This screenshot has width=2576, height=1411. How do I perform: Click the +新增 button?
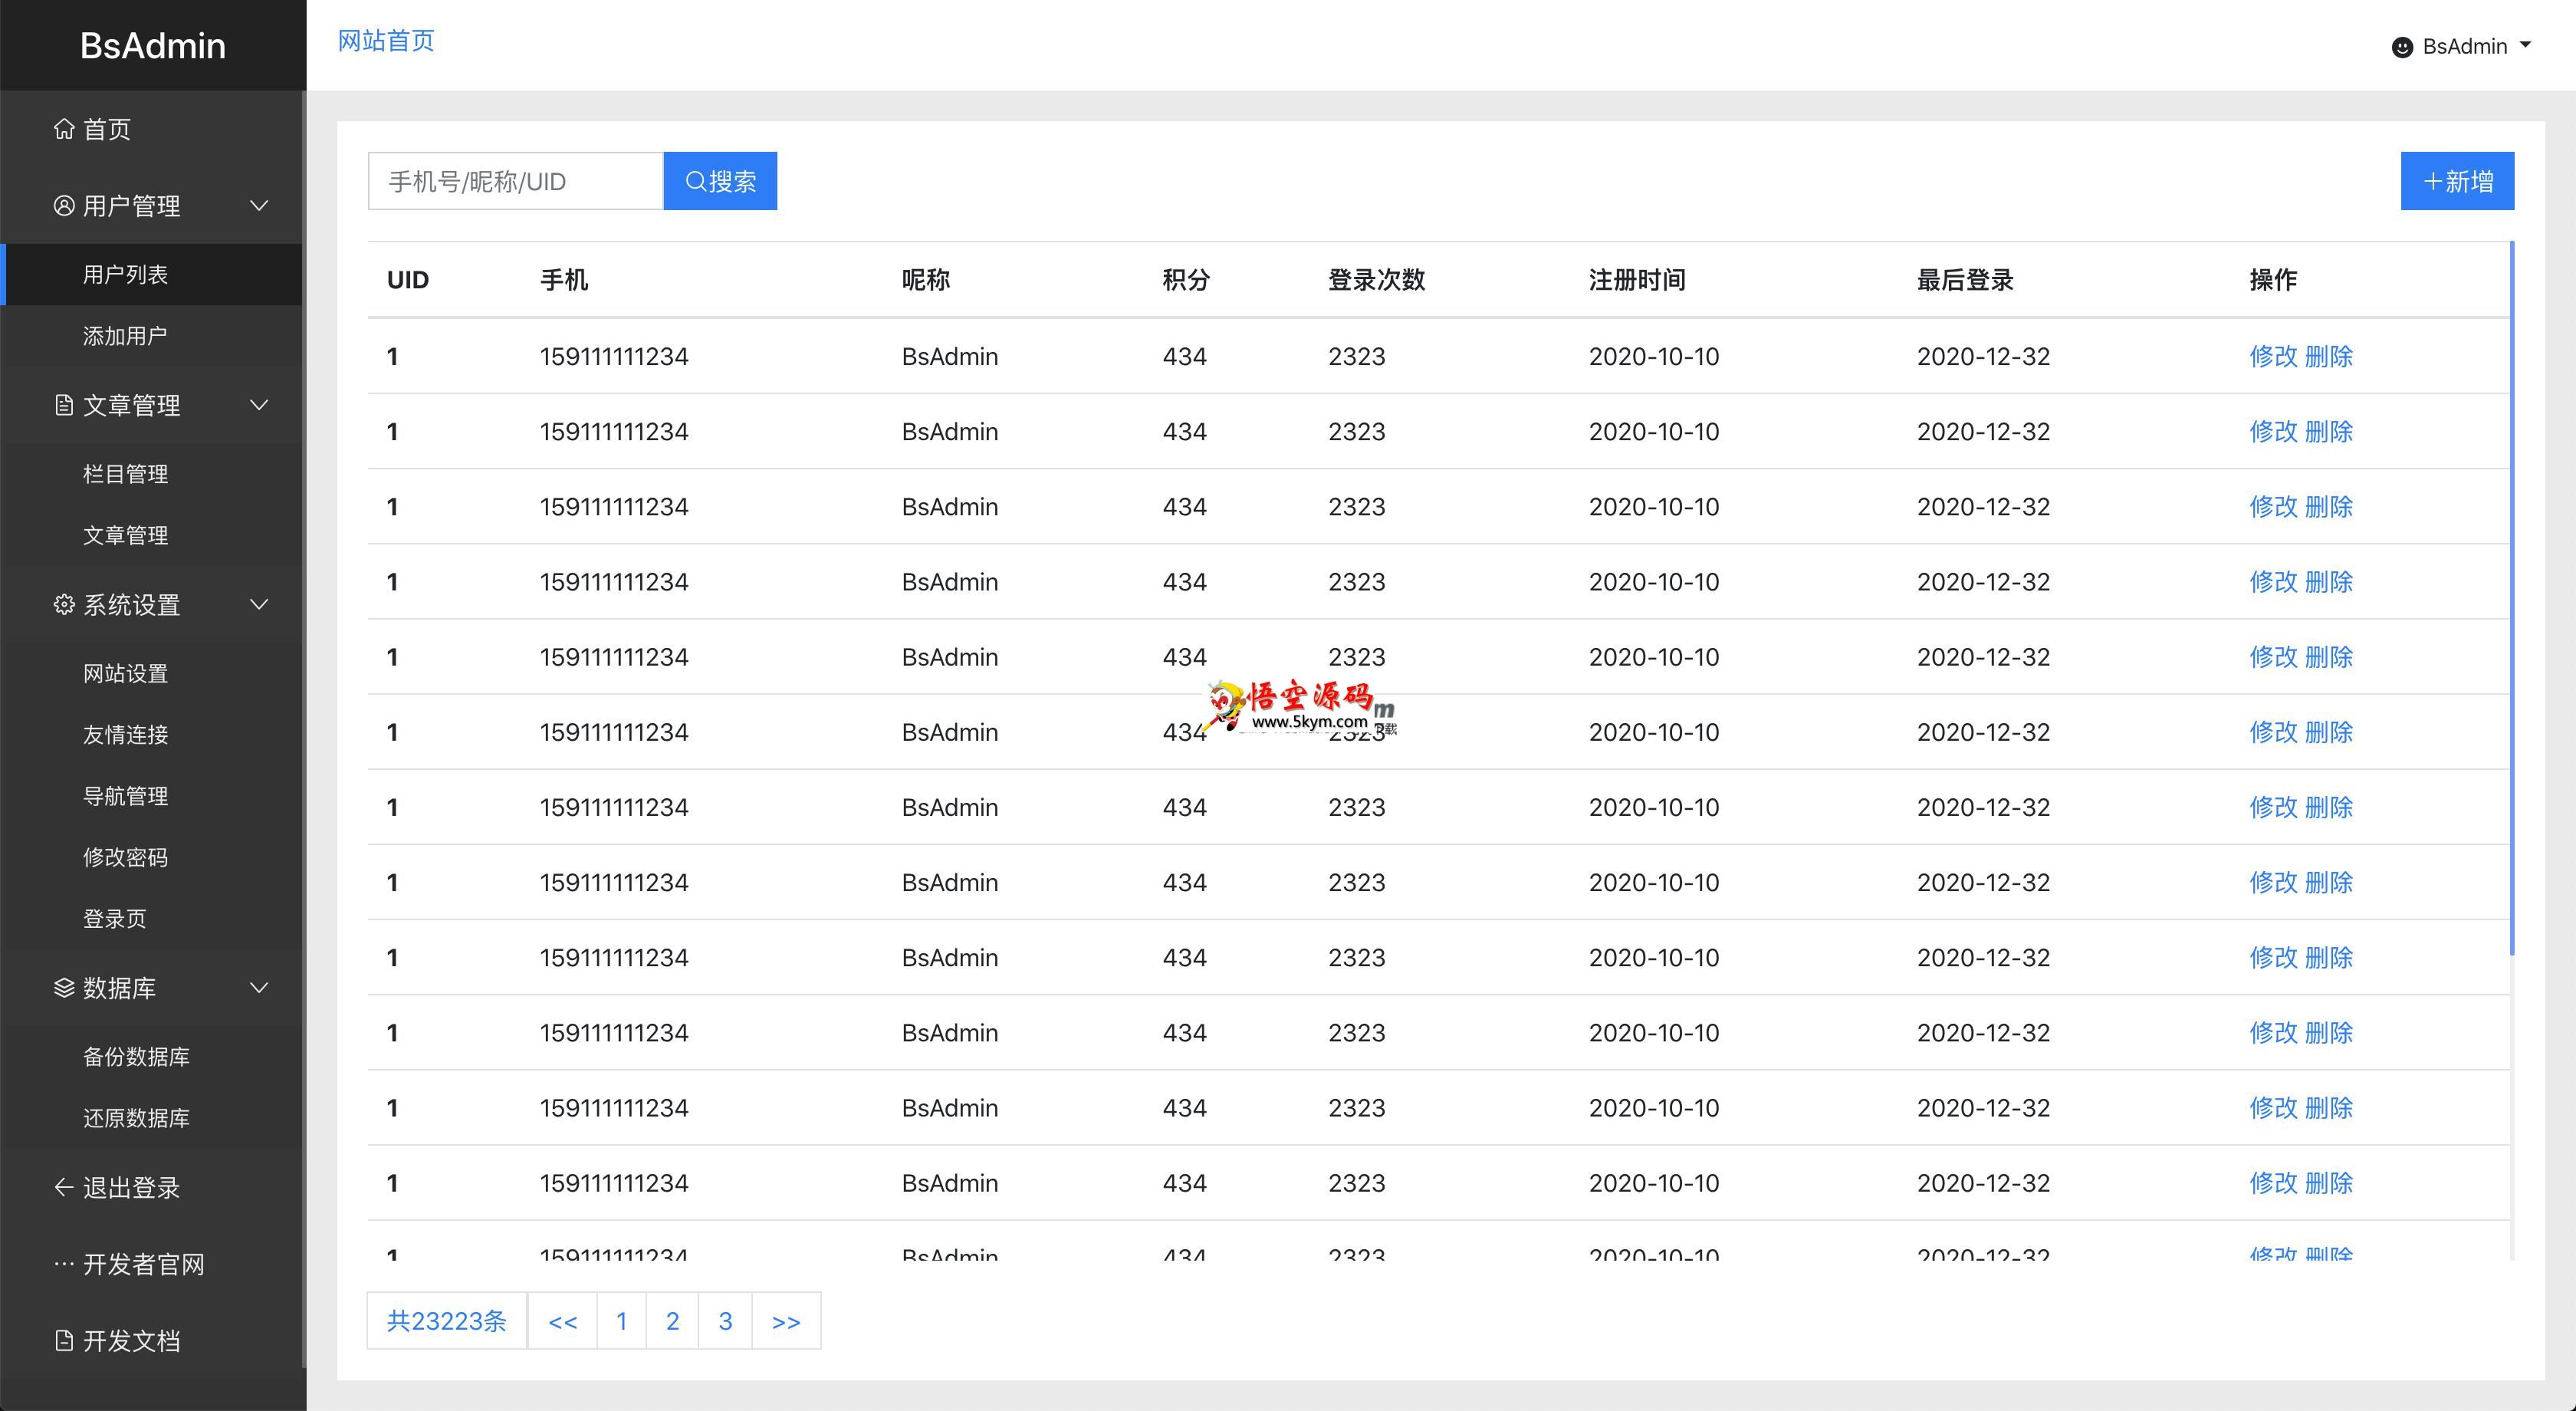coord(2457,181)
